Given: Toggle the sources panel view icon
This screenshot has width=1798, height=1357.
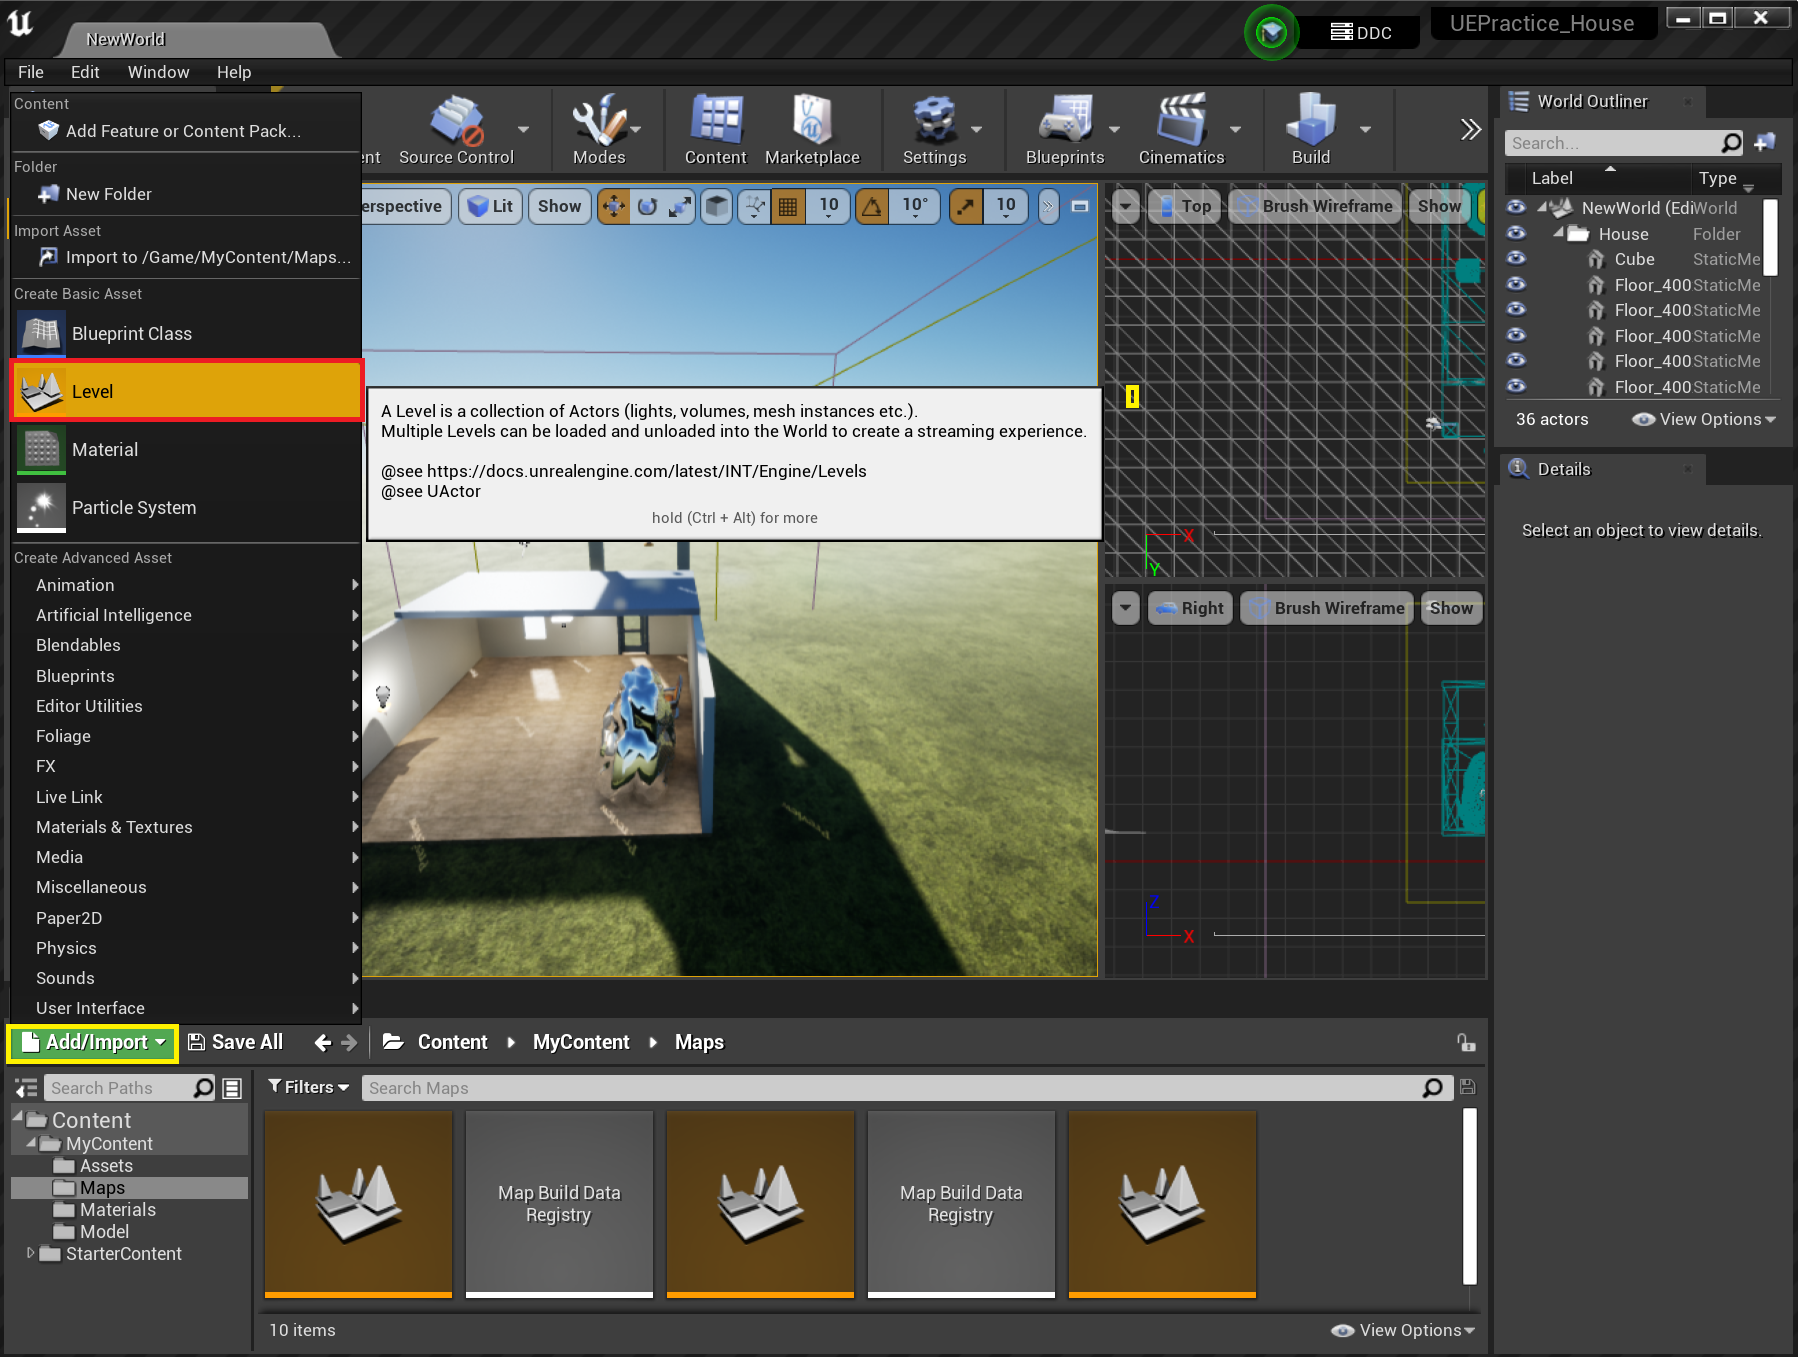Looking at the screenshot, I should (26, 1088).
